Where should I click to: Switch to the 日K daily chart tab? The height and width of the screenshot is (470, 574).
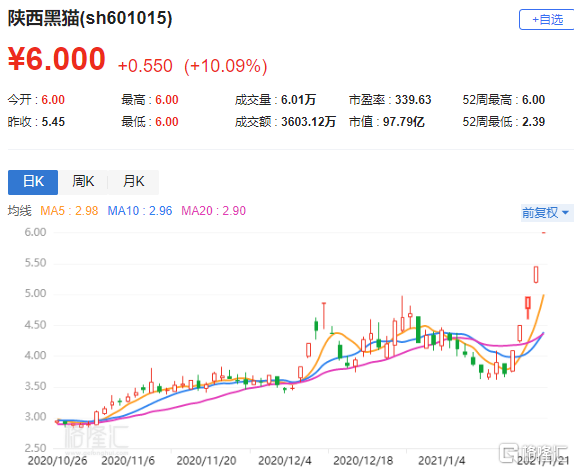tap(33, 182)
